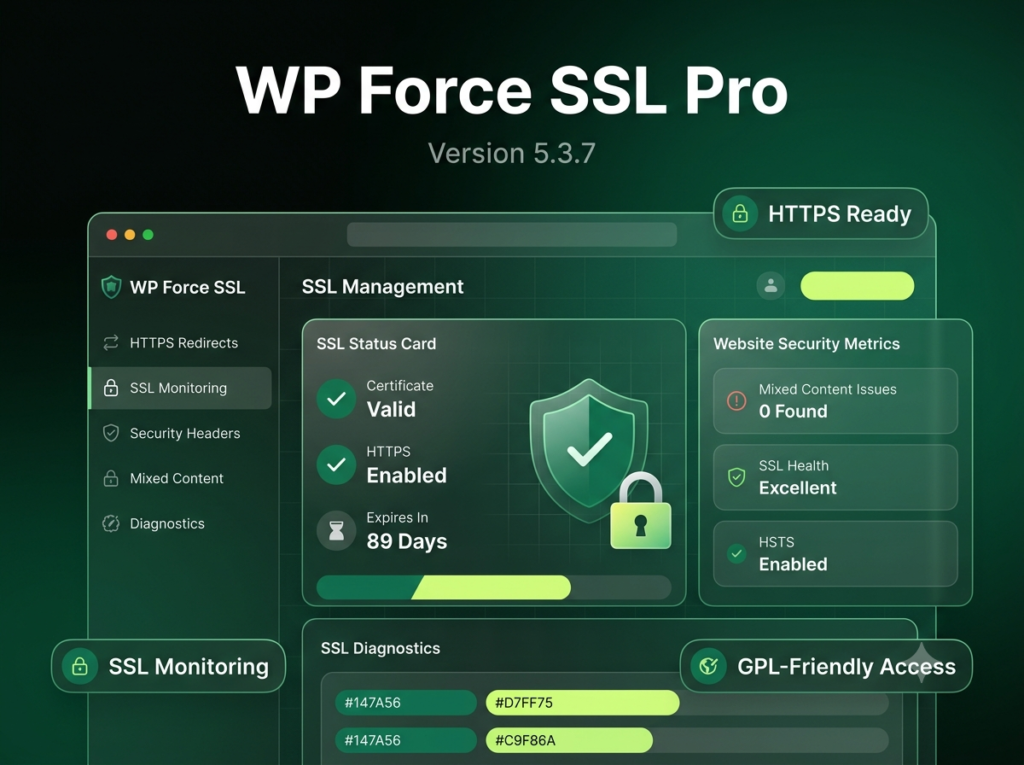This screenshot has height=765, width=1024.
Task: Select SSL Monitoring in the sidebar
Action: click(x=180, y=388)
